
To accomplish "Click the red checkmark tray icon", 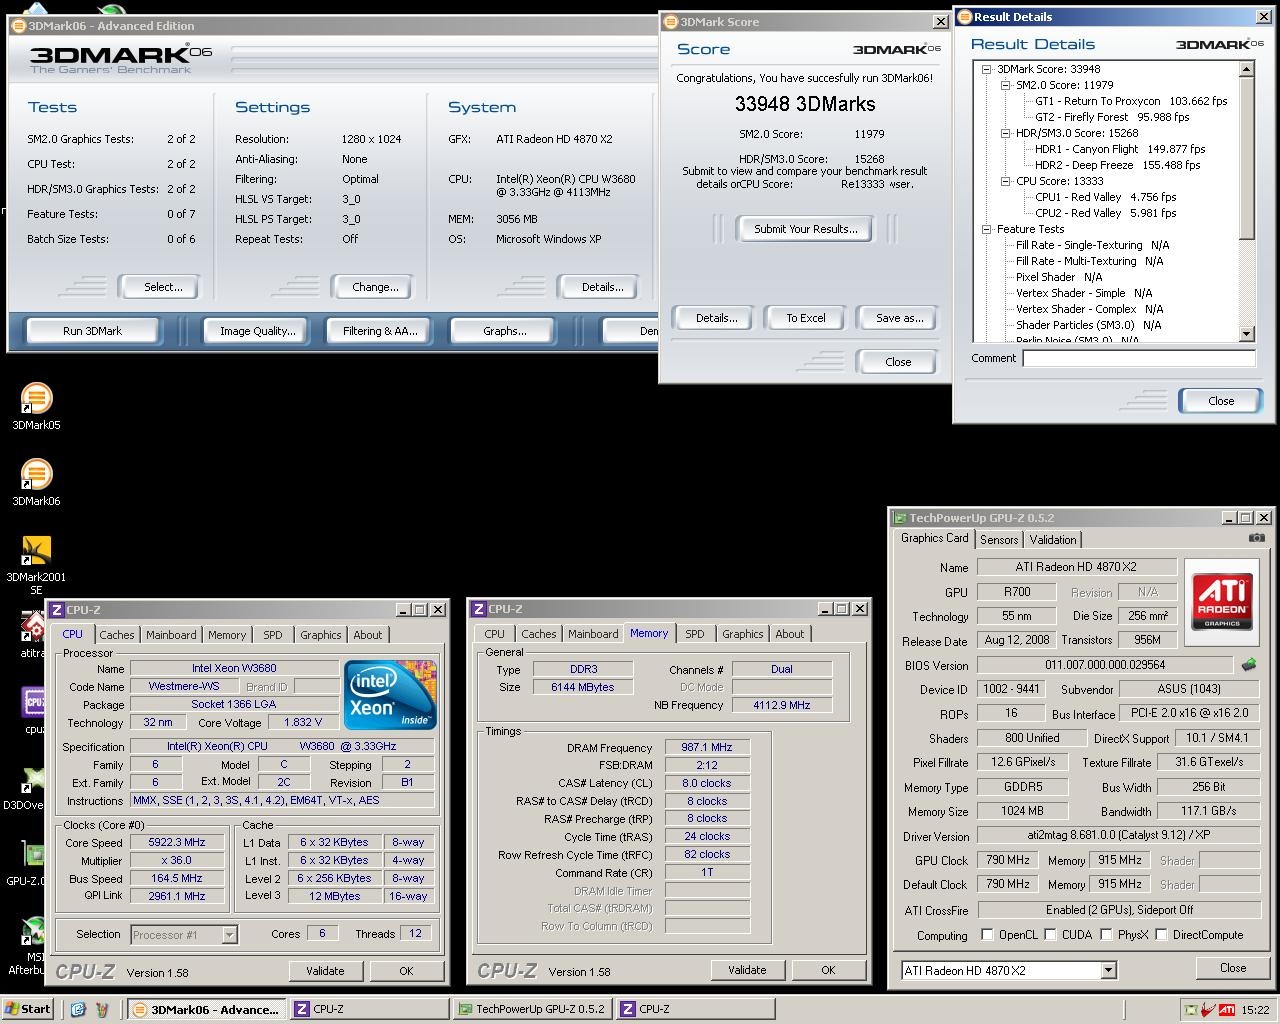I will tap(1208, 1009).
